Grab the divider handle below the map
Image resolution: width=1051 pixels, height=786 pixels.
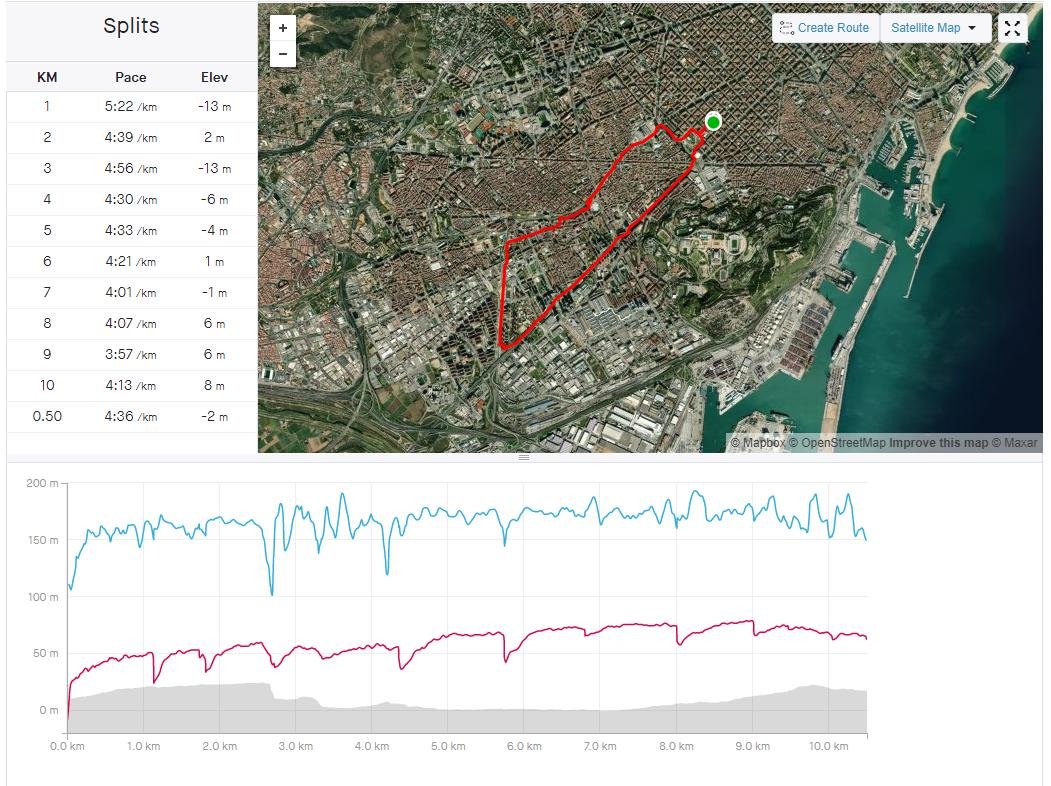(x=524, y=457)
